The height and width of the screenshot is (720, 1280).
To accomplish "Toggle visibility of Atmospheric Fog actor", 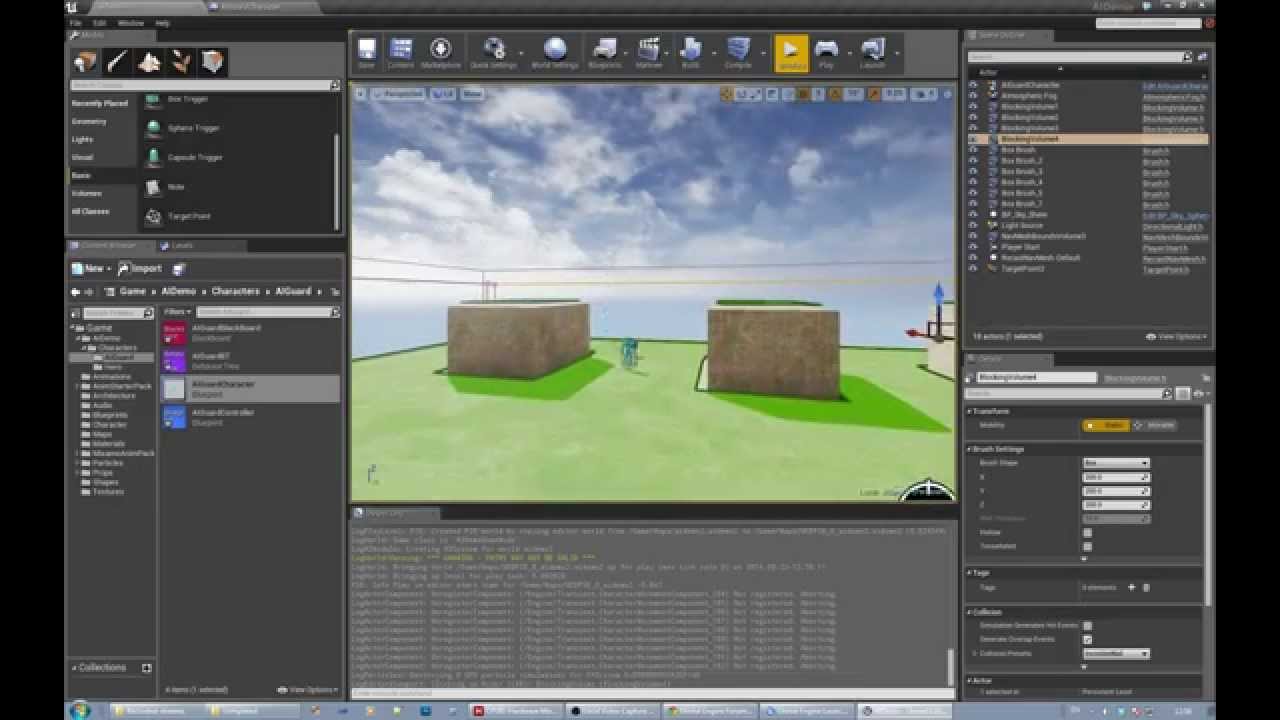I will pyautogui.click(x=973, y=96).
